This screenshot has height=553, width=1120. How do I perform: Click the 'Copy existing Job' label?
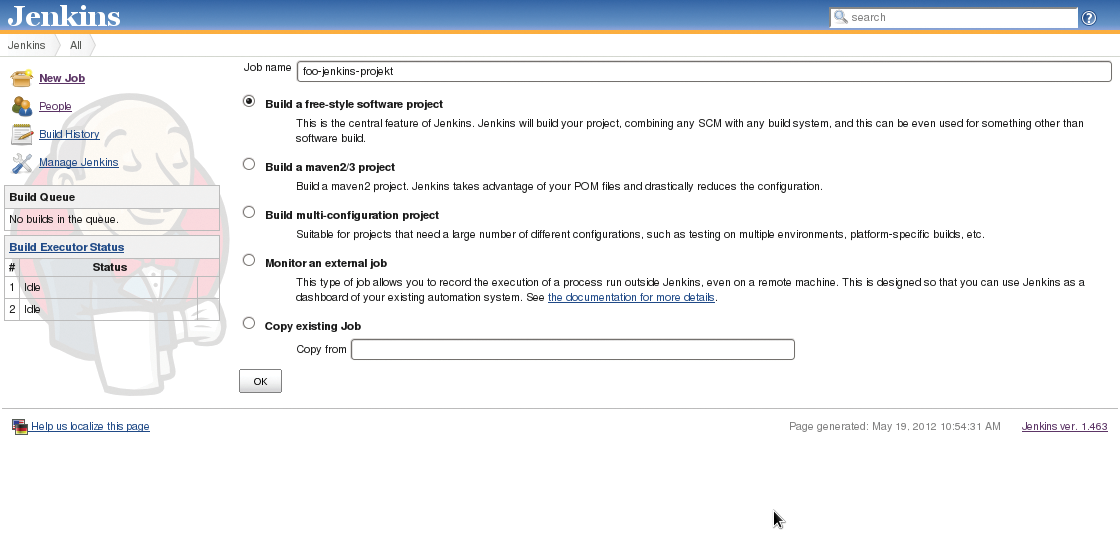click(313, 326)
